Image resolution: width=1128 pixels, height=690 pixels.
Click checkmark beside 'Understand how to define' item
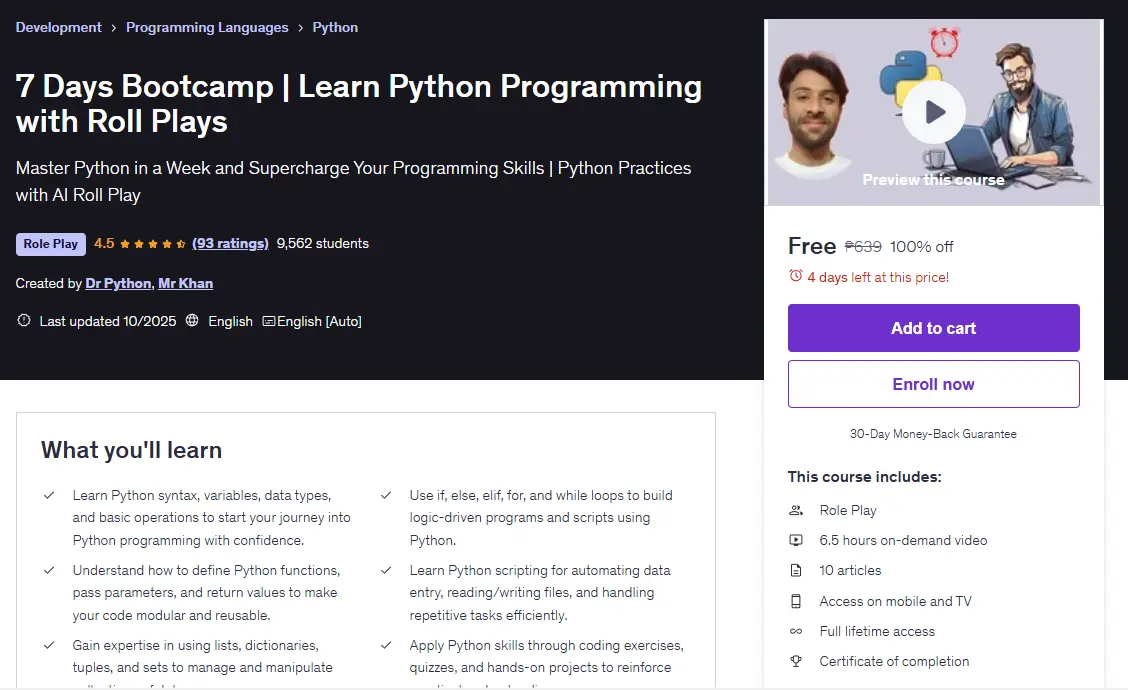[x=49, y=570]
